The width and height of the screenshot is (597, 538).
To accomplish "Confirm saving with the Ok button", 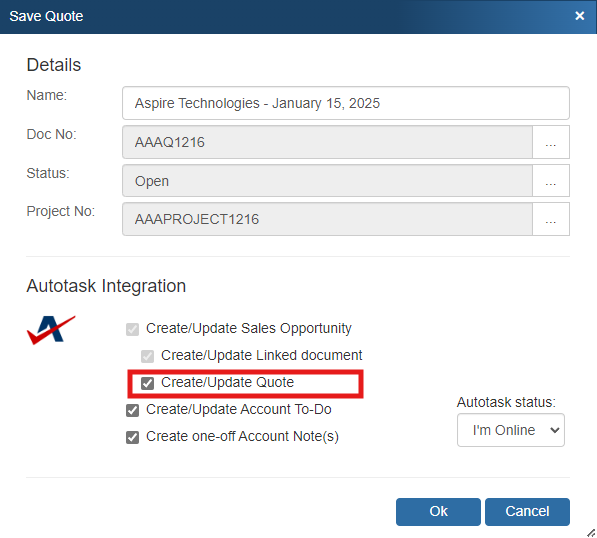I will click(438, 512).
